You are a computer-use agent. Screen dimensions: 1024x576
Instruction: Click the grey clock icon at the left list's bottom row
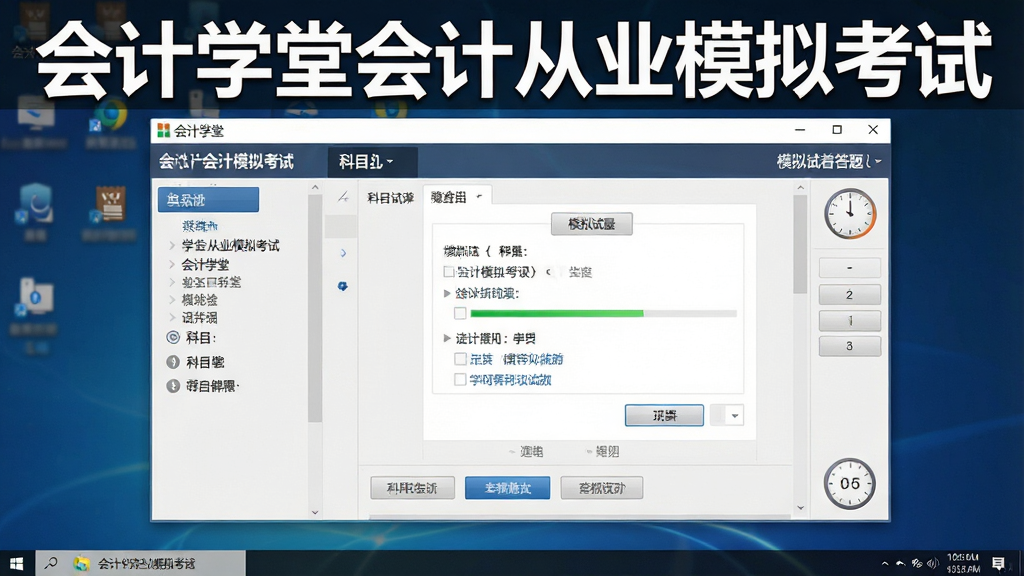click(x=173, y=386)
